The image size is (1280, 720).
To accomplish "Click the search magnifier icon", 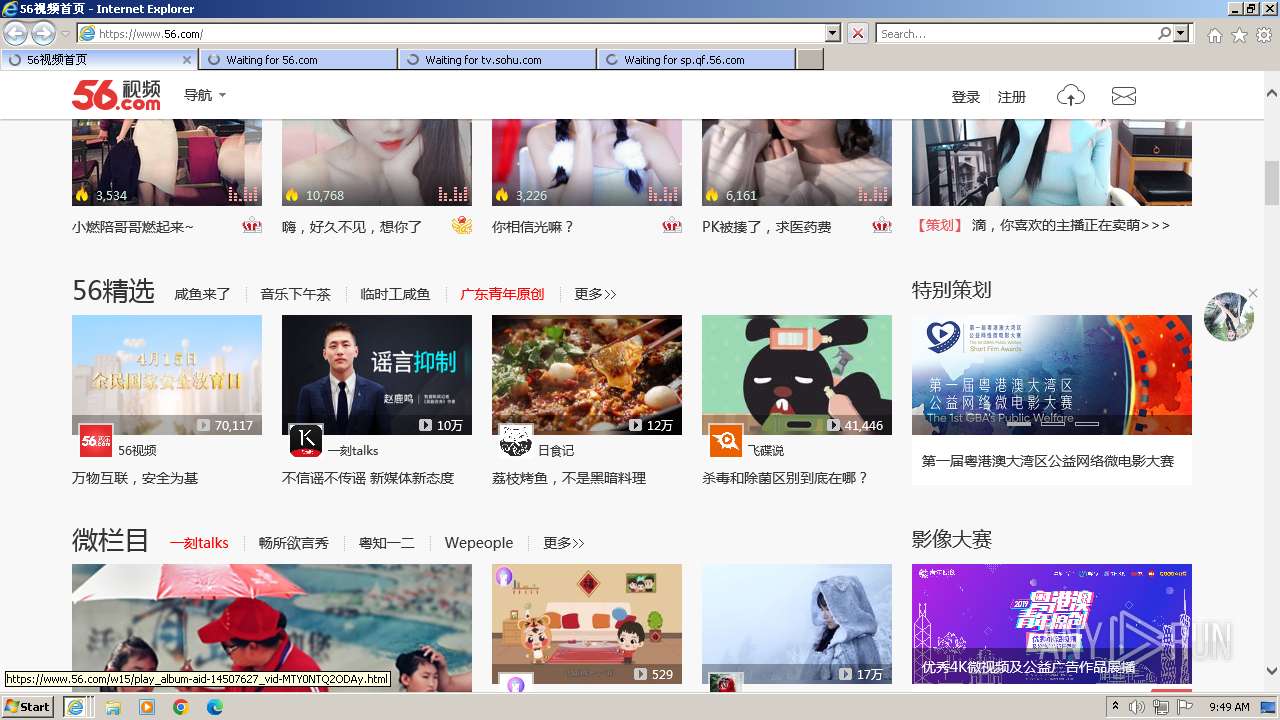I will point(1164,33).
